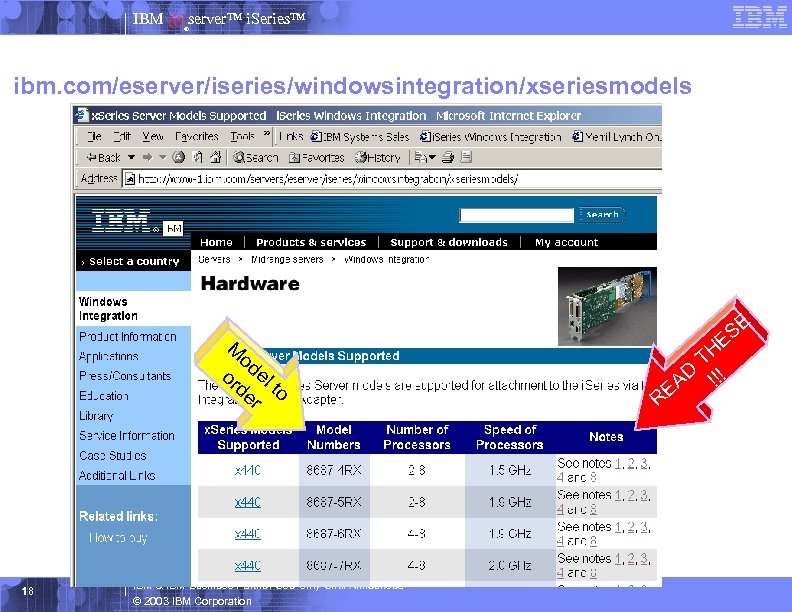Click x440 link in 8687-7RX row
This screenshot has width=792, height=612.
(x=248, y=566)
